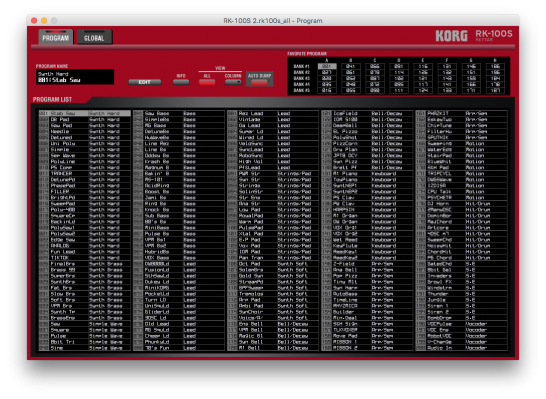Select favorite slot Bank #1 column A
Screen dimensions: 546x399
(x=327, y=66)
